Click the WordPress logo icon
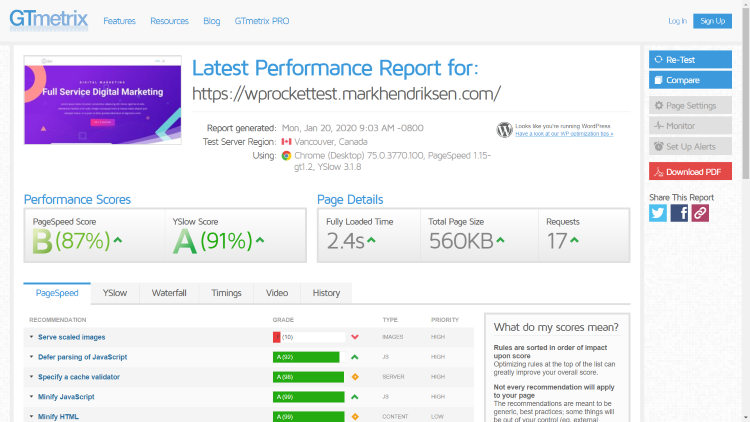Screen dimensions: 750x422 pyautogui.click(x=504, y=130)
